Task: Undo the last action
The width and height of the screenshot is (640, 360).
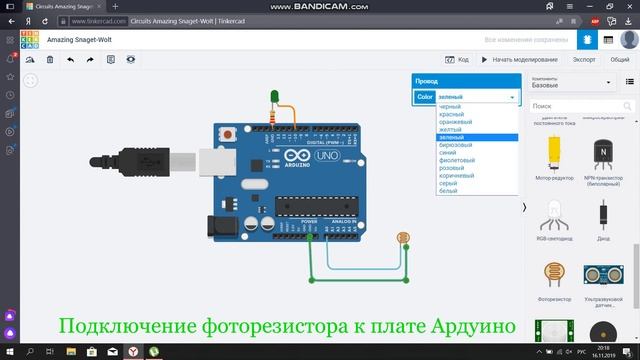Action: pos(70,60)
